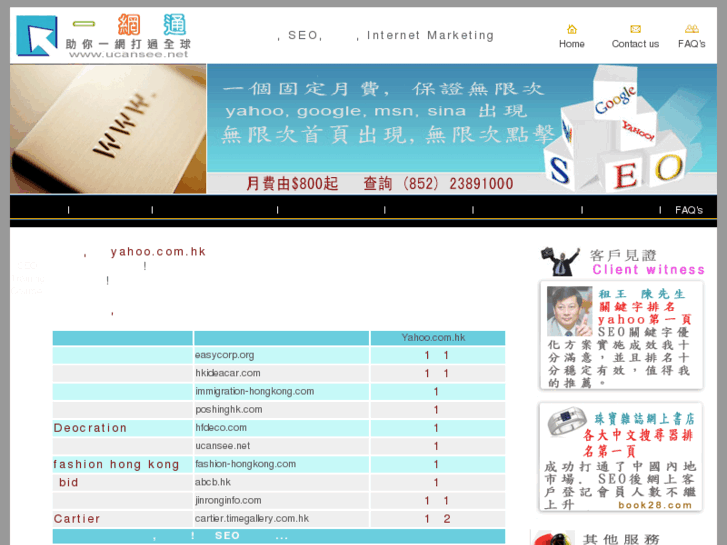Open the book28.com link
The image size is (727, 545).
[x=655, y=505]
